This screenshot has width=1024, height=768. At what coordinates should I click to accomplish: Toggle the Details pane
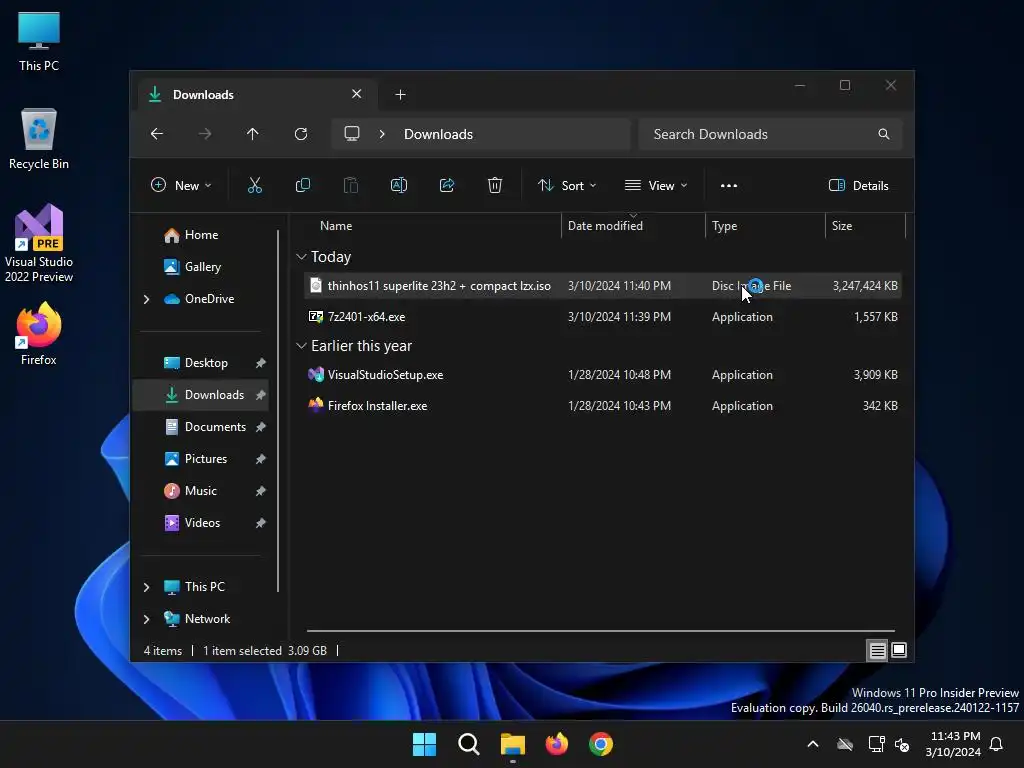858,185
